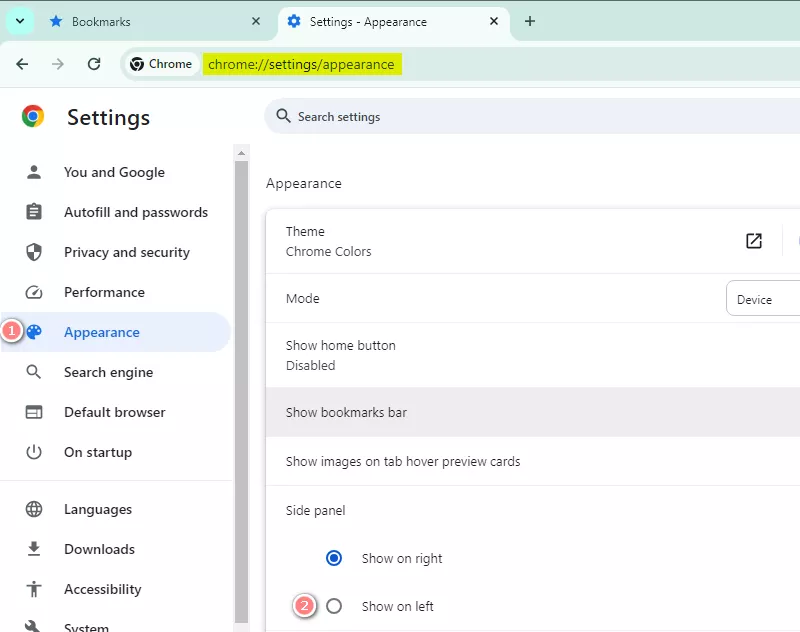Open Default browser settings
800x632 pixels.
coord(114,412)
